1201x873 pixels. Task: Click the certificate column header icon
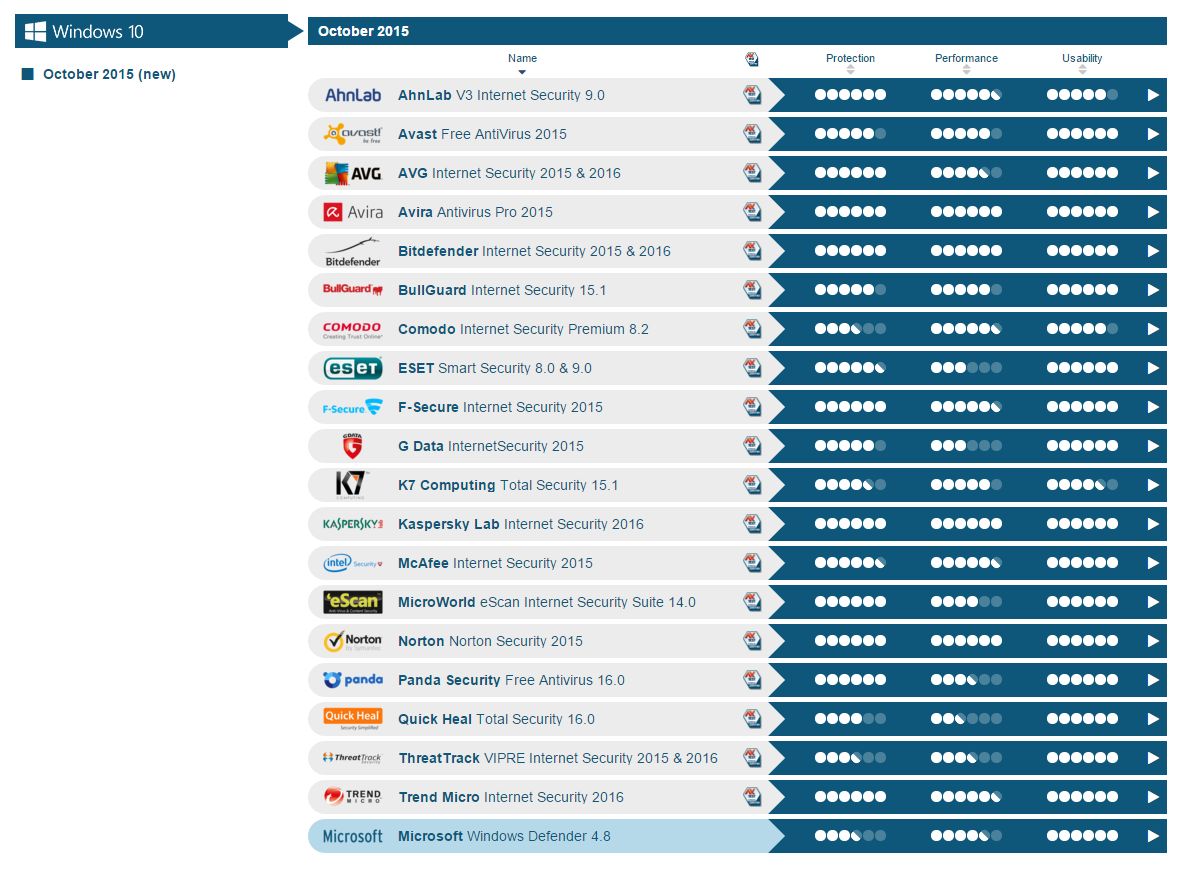[x=752, y=60]
